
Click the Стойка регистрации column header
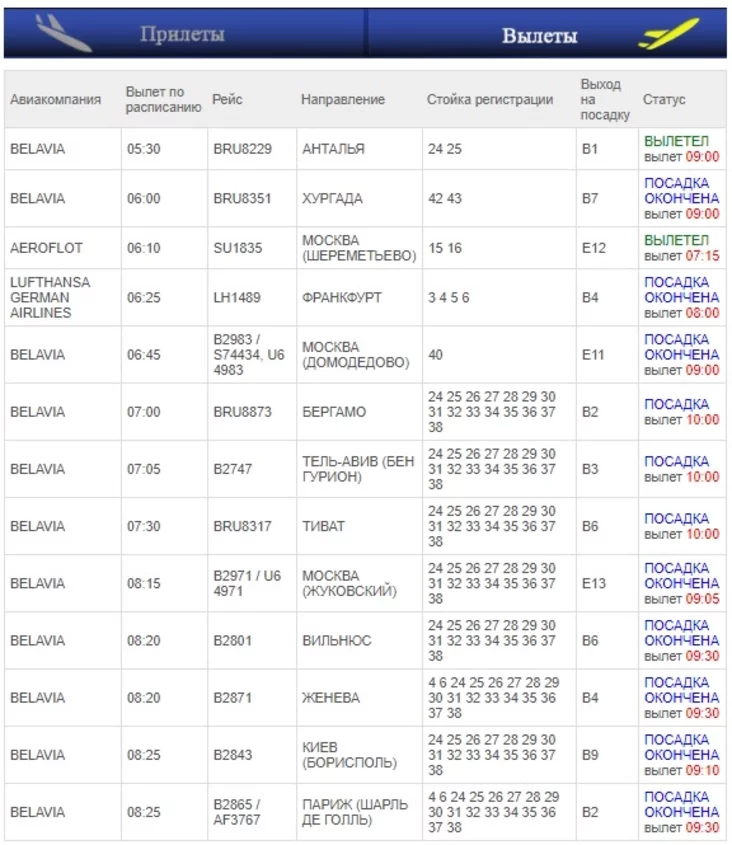pos(490,99)
